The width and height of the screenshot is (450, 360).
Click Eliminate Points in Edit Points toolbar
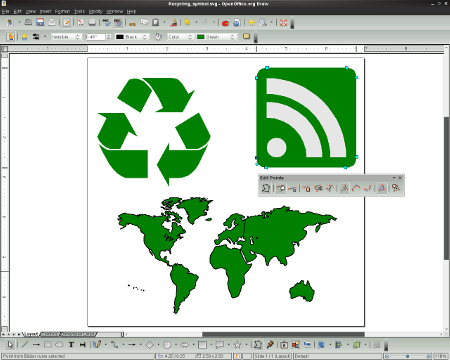click(x=396, y=188)
